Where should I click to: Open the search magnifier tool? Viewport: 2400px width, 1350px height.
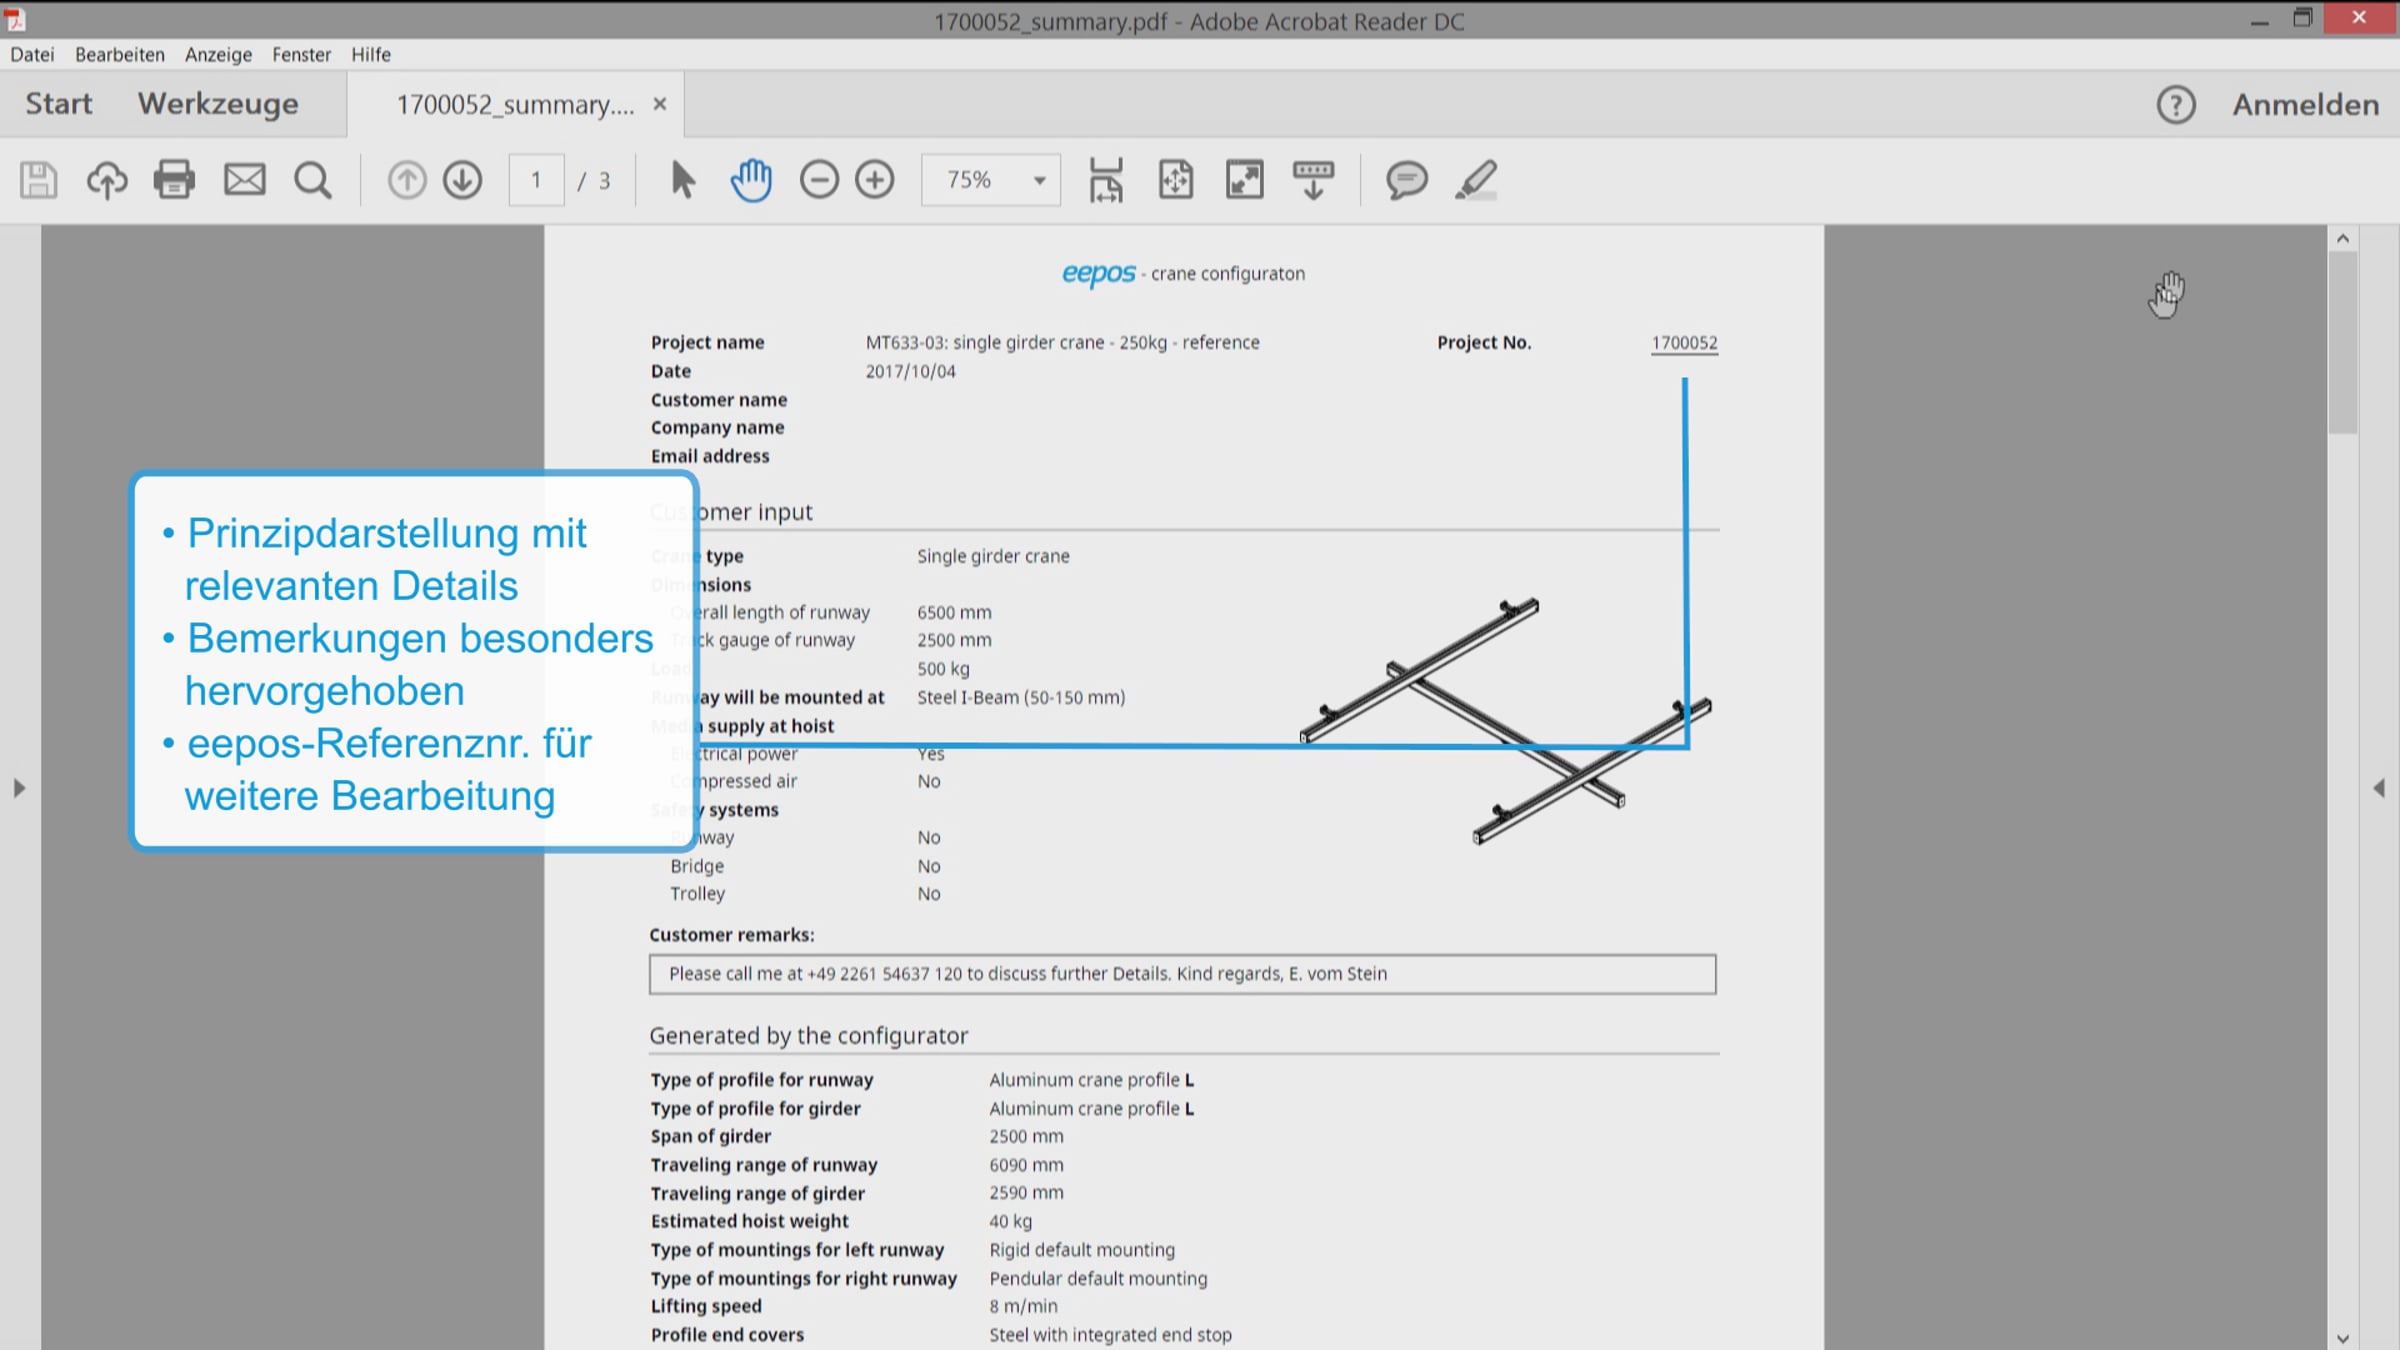(x=312, y=180)
